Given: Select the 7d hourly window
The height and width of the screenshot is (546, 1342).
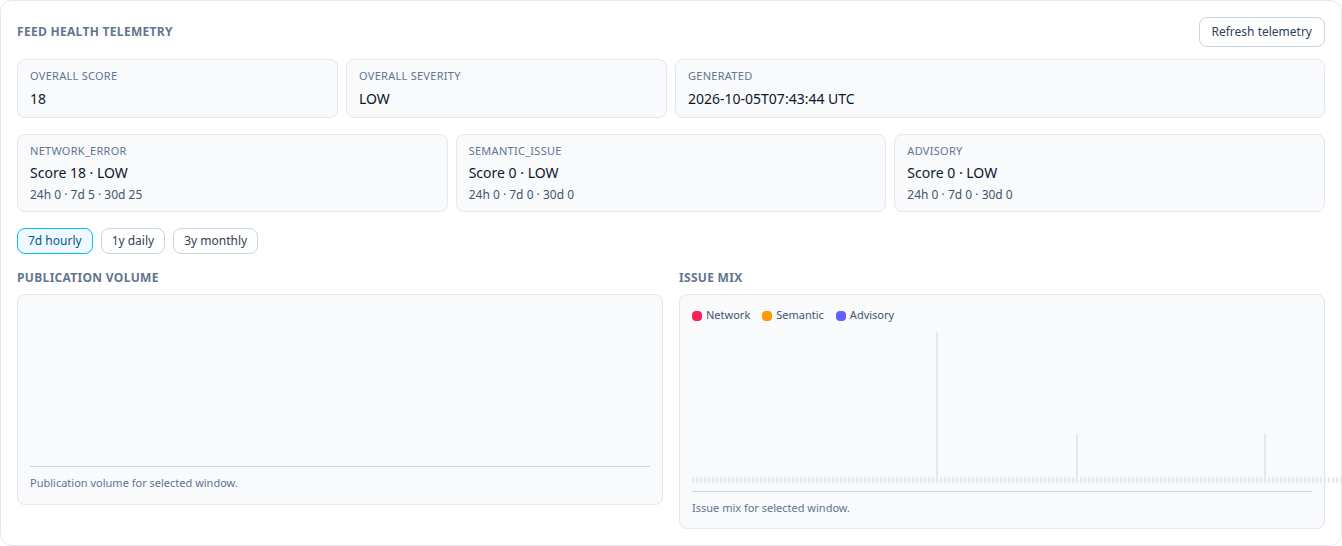Looking at the screenshot, I should point(55,241).
